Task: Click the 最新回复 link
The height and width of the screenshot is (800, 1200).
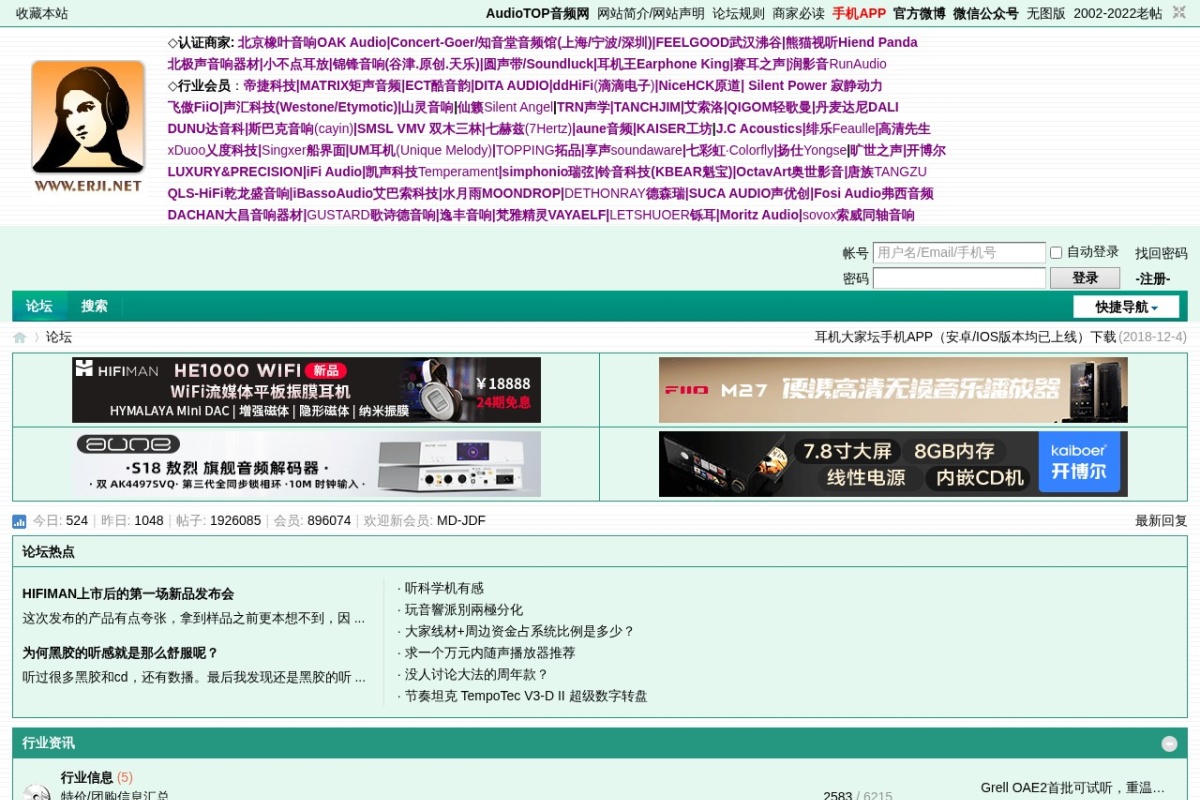Action: pyautogui.click(x=1161, y=521)
